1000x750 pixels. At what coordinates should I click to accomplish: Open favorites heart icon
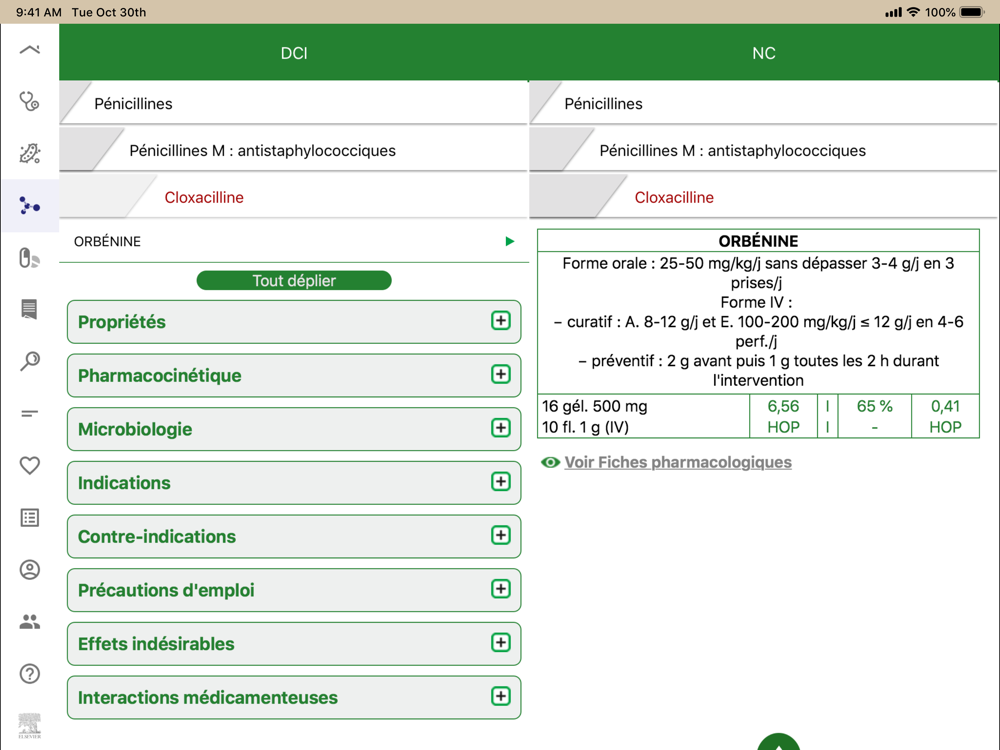tap(29, 466)
